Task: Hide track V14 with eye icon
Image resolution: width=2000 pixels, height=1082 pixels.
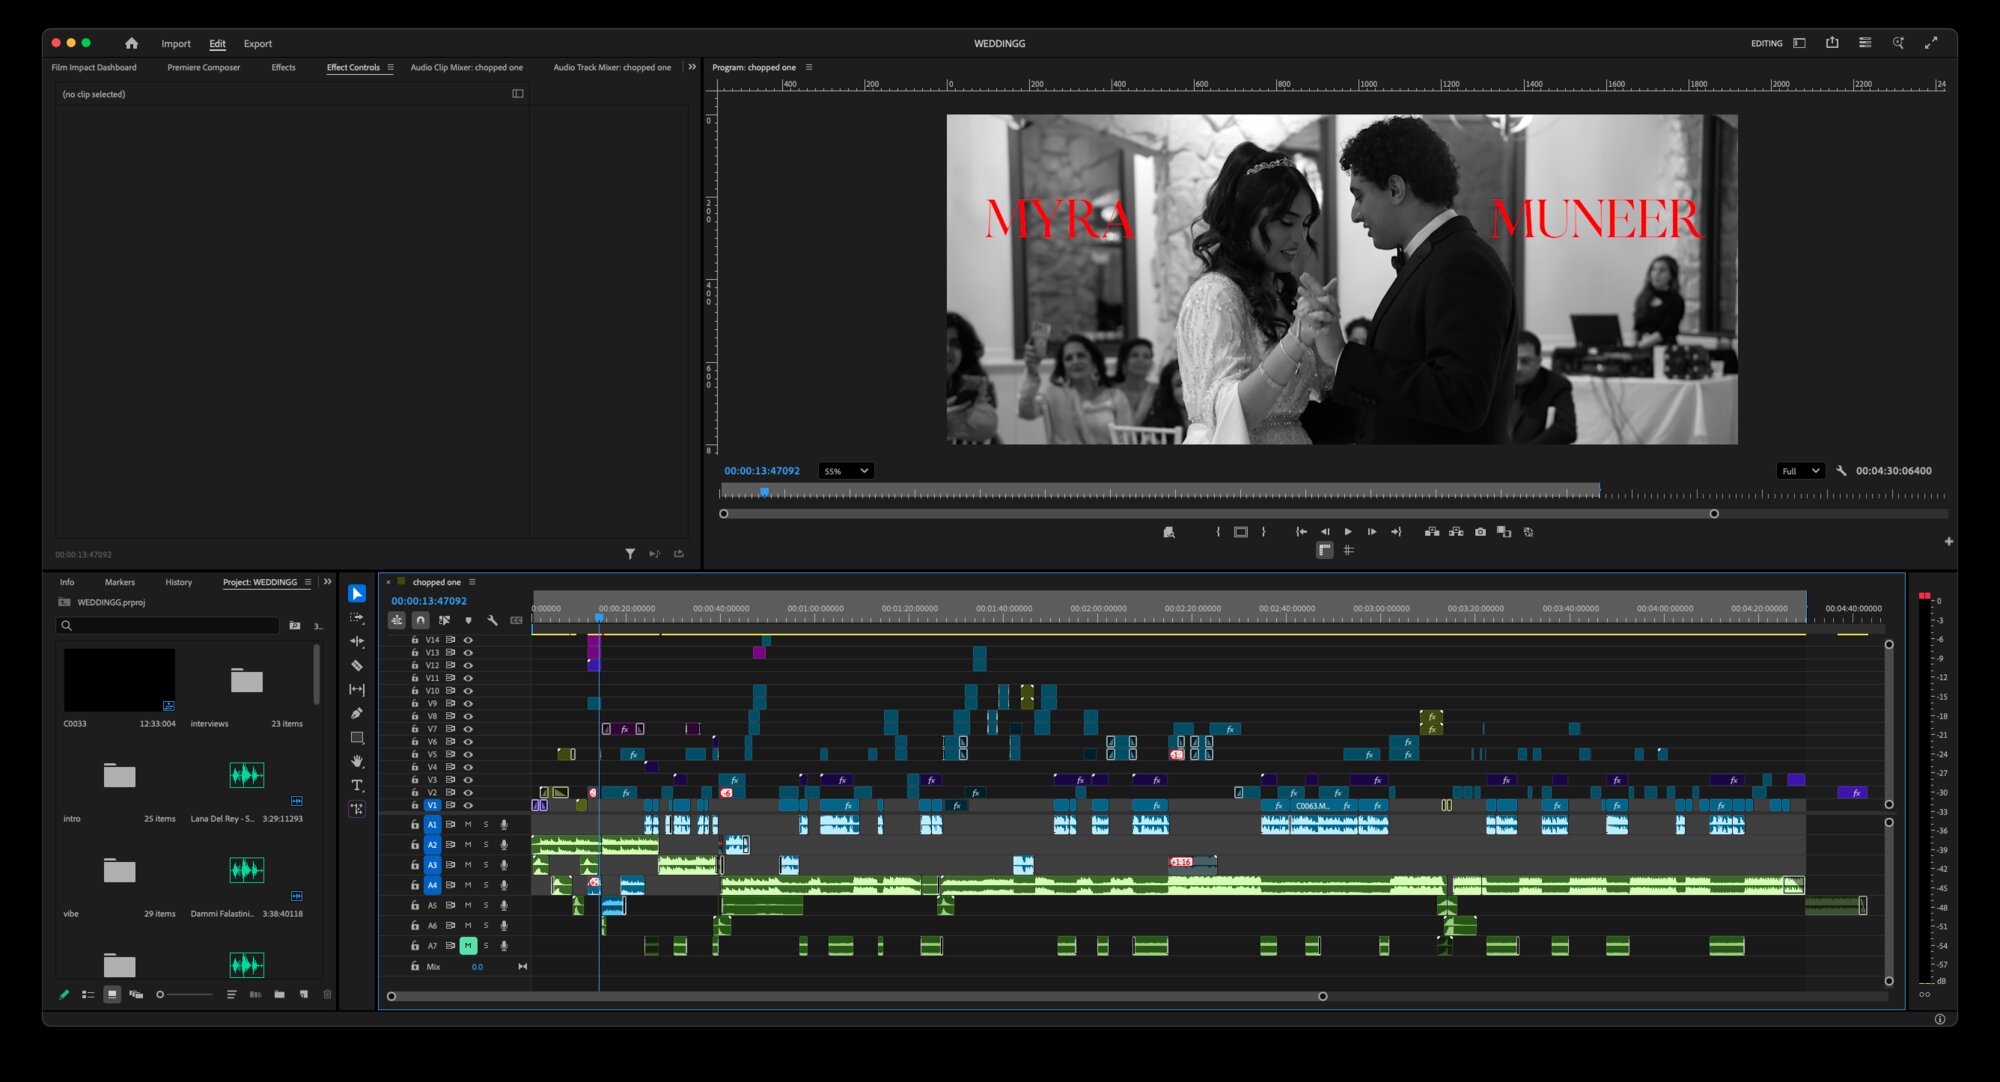Action: coord(467,640)
